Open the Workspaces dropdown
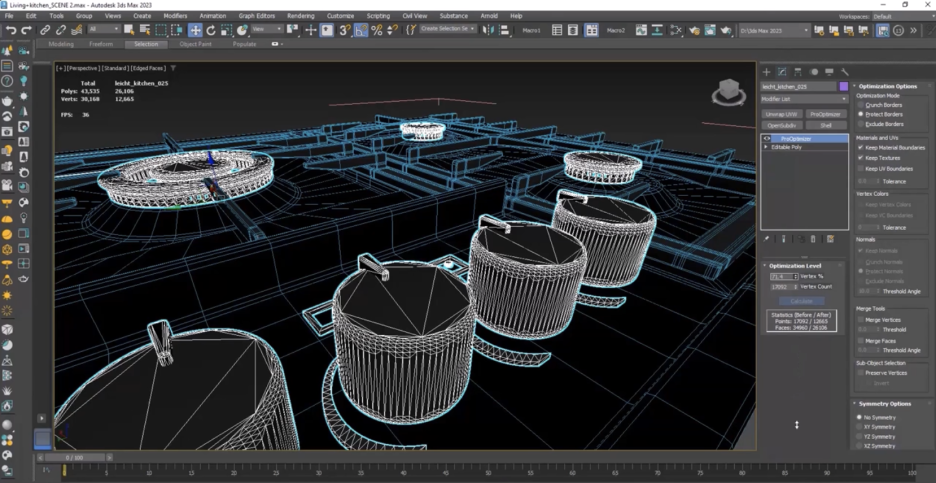Viewport: 936px width, 483px height. (898, 16)
